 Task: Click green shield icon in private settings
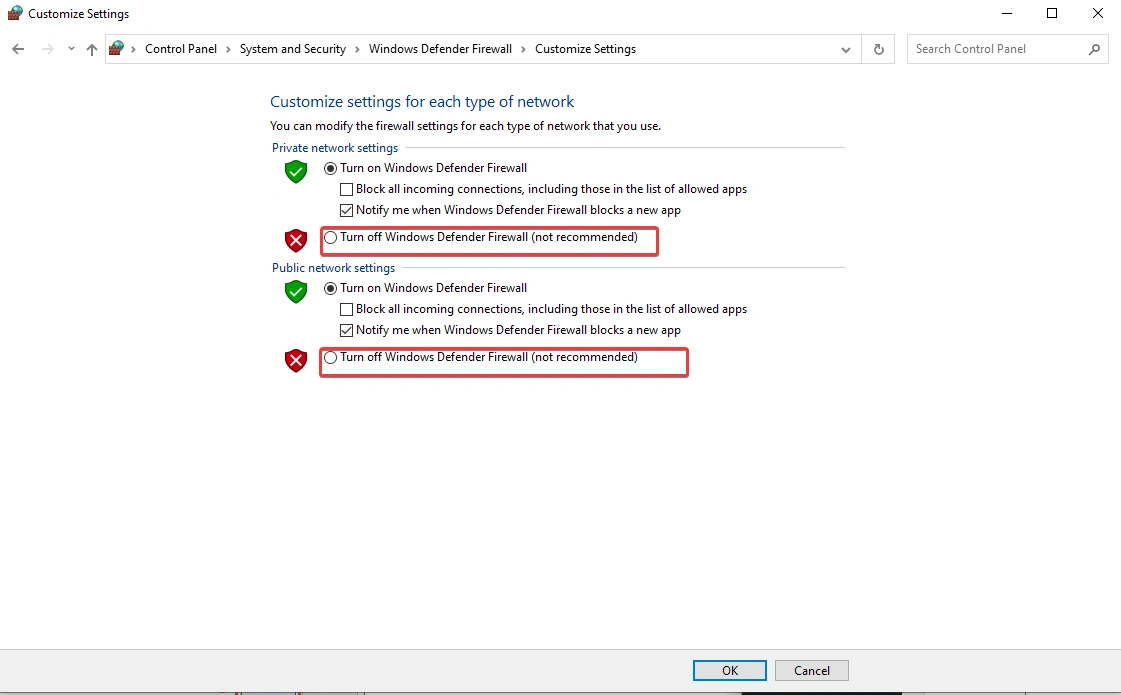pyautogui.click(x=296, y=172)
